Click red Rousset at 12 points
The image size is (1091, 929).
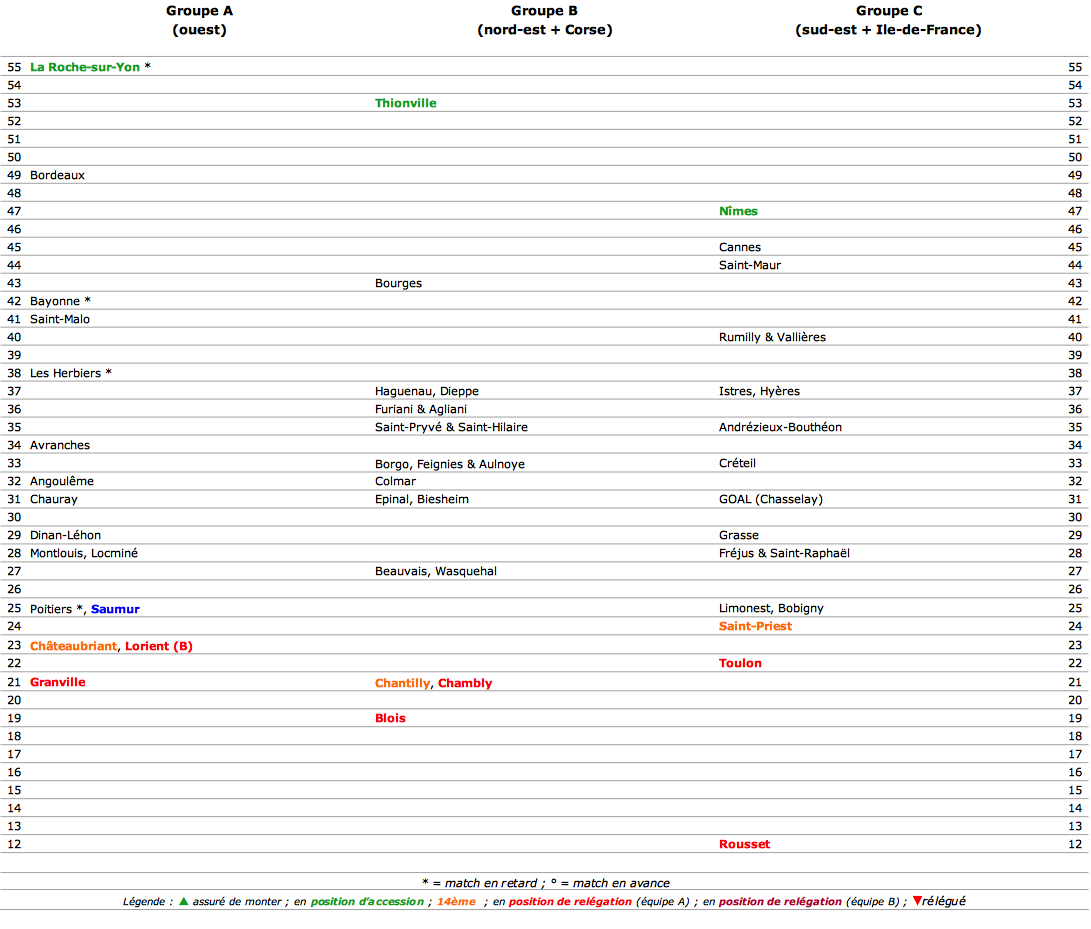744,844
